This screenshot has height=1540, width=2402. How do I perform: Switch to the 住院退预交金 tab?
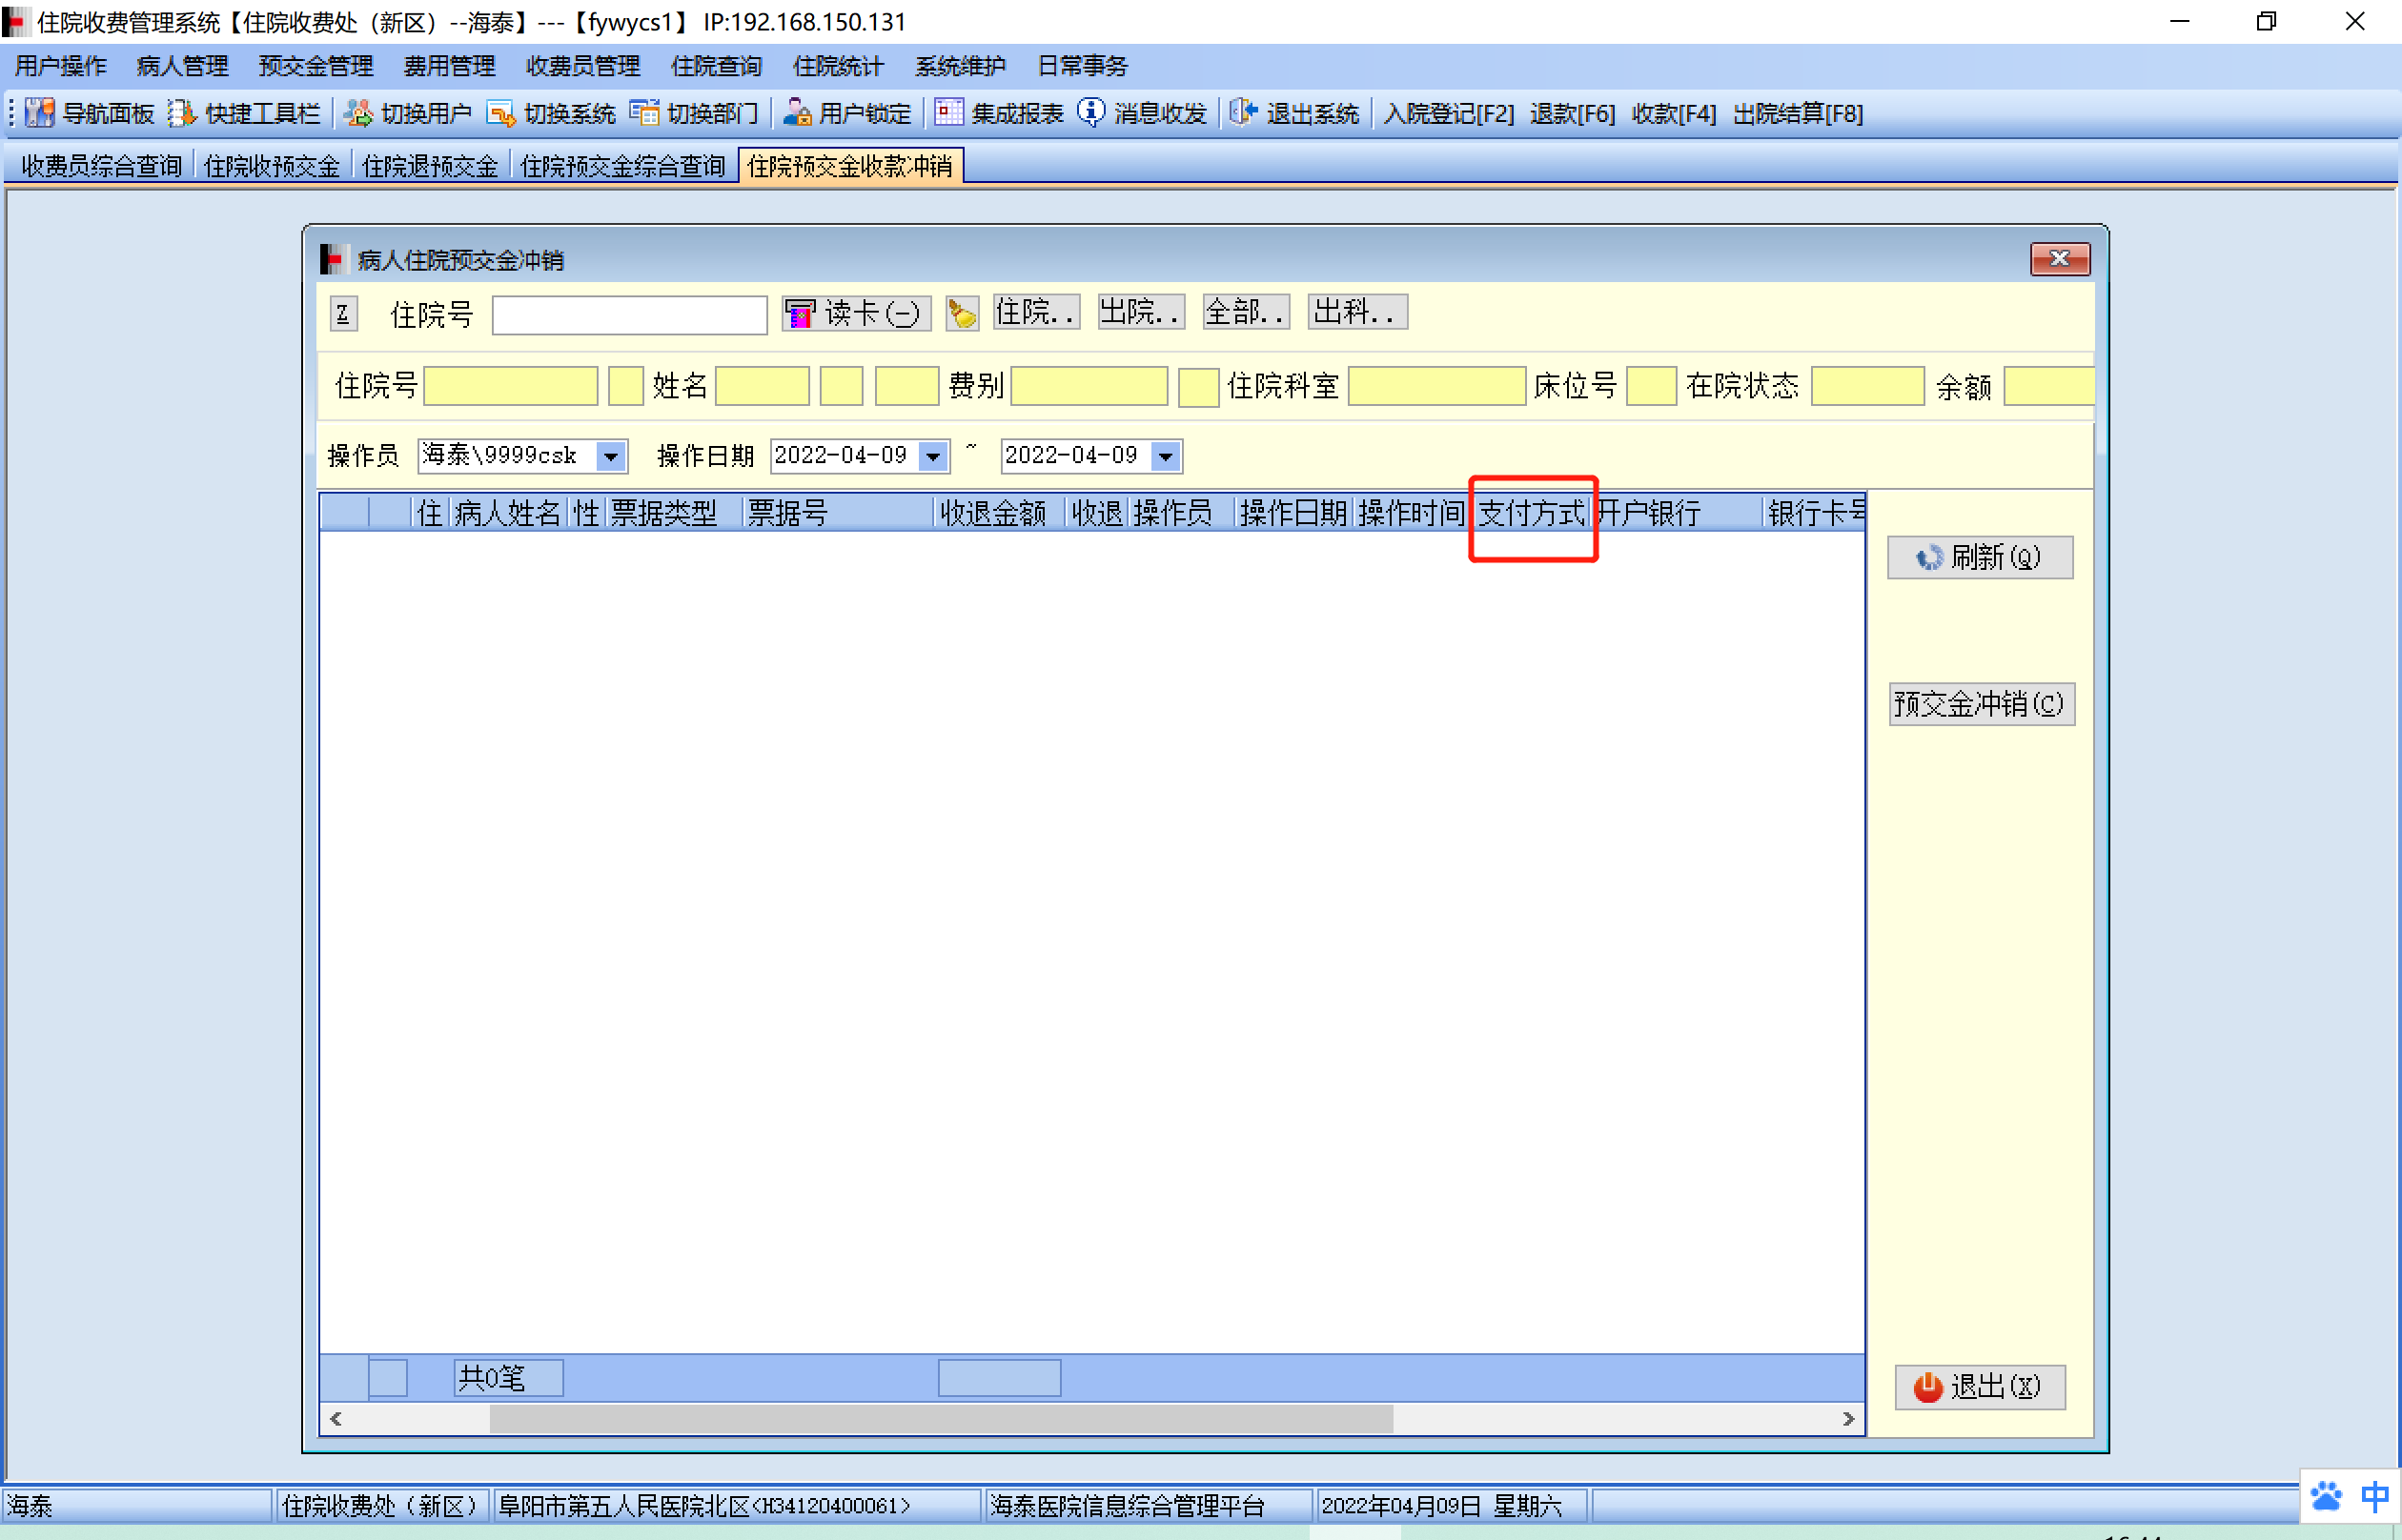click(430, 166)
